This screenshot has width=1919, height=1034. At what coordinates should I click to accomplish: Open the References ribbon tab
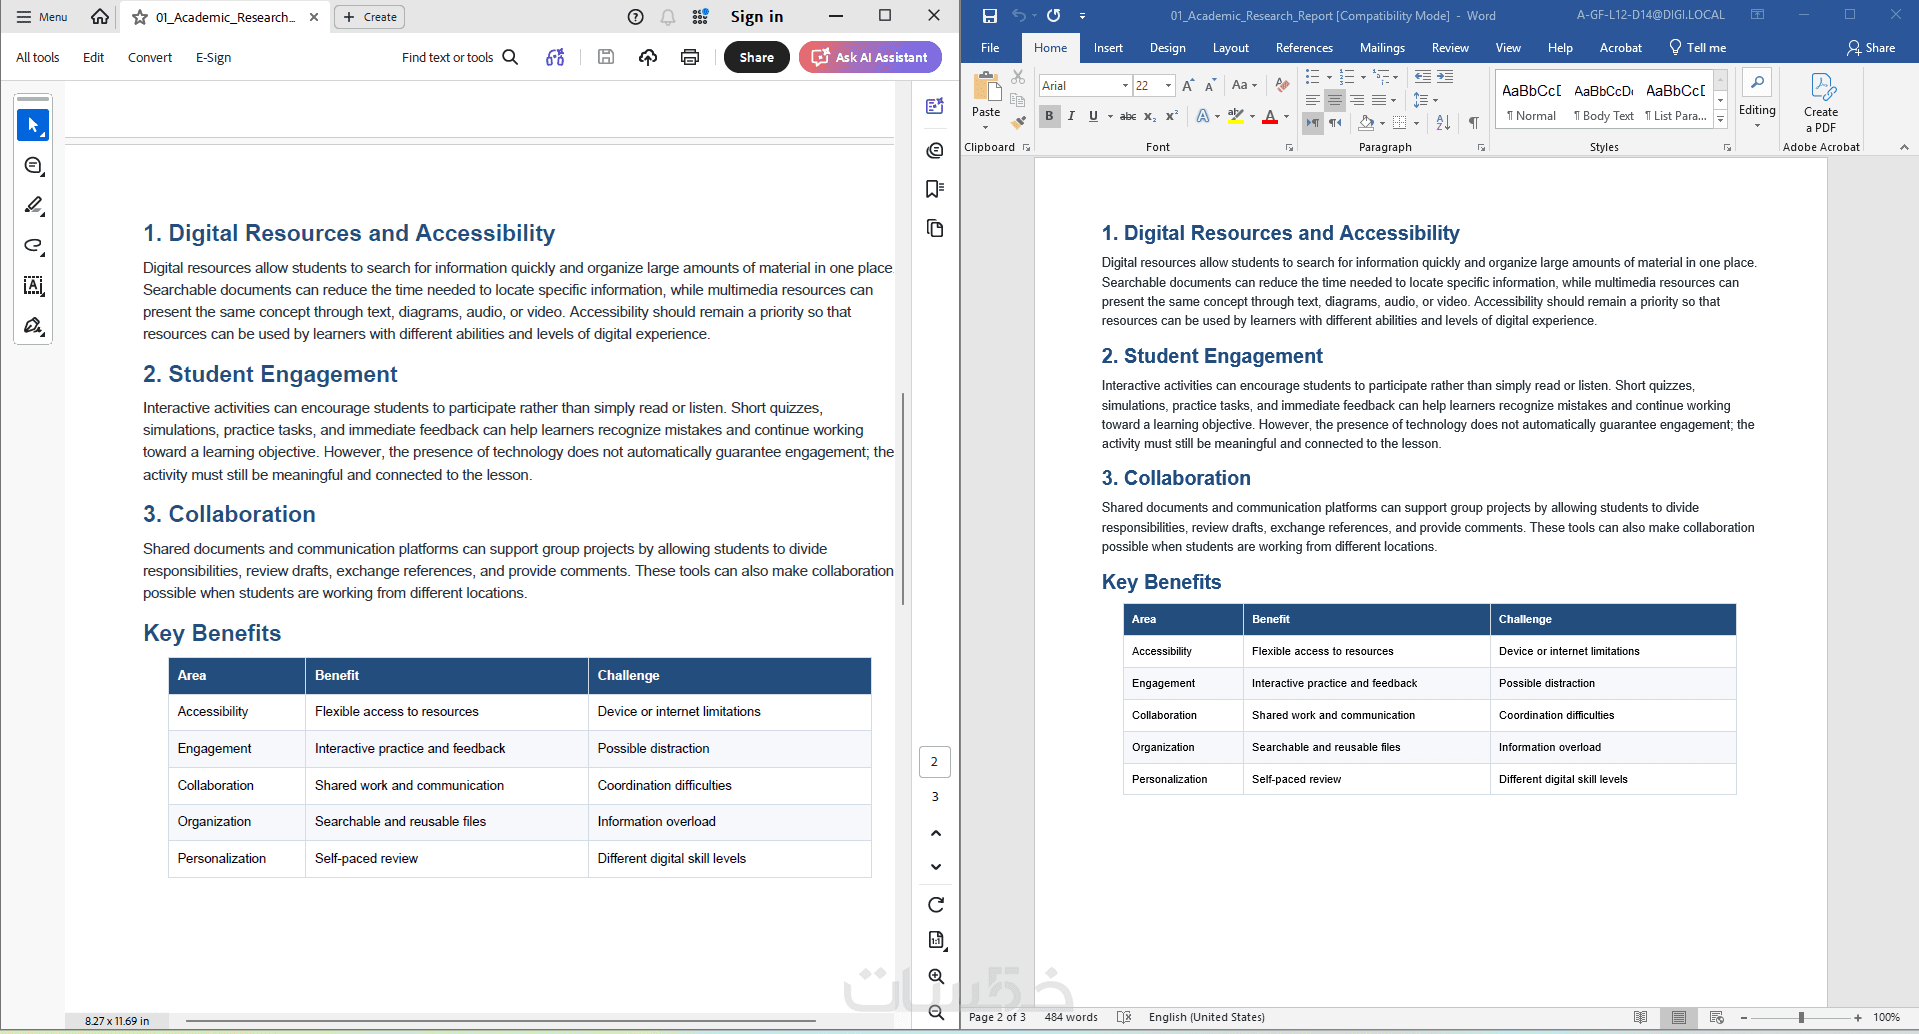[1304, 48]
